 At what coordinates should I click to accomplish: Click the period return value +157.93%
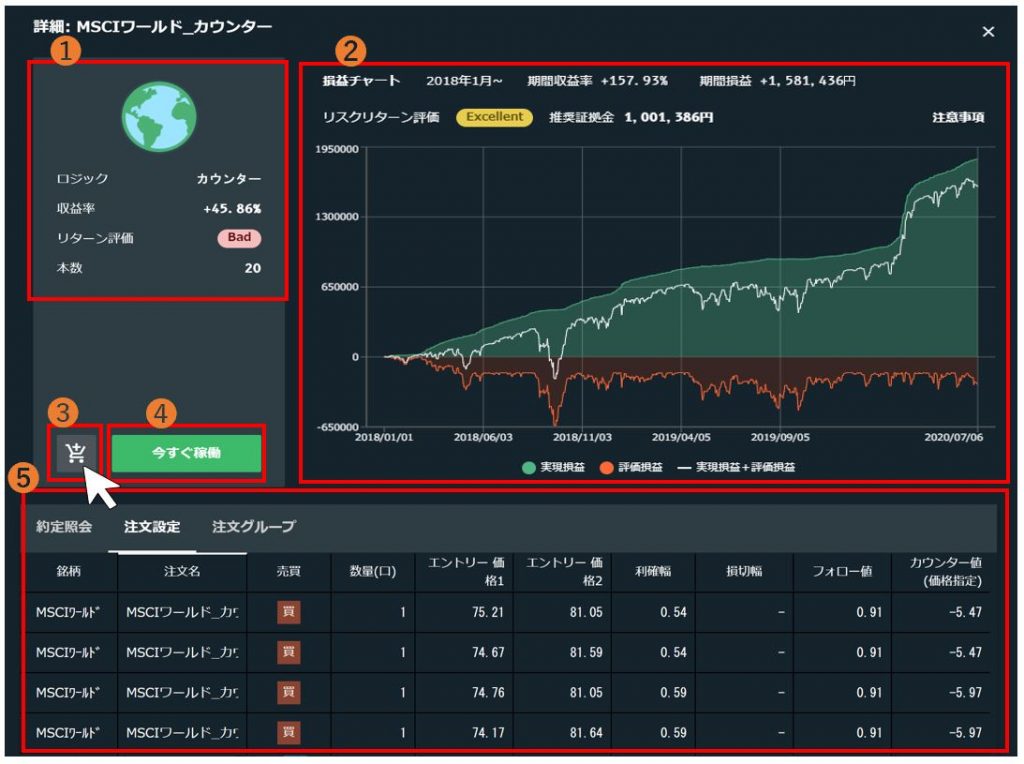click(634, 81)
